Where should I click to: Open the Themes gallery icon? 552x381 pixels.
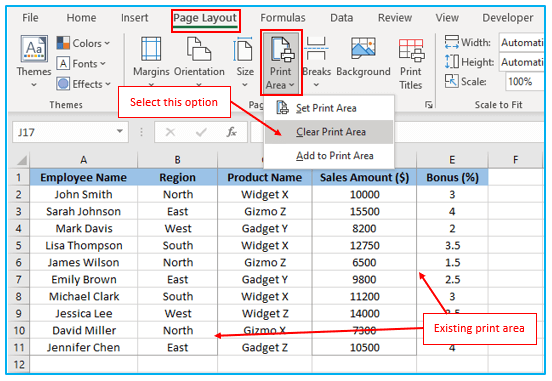tap(34, 49)
